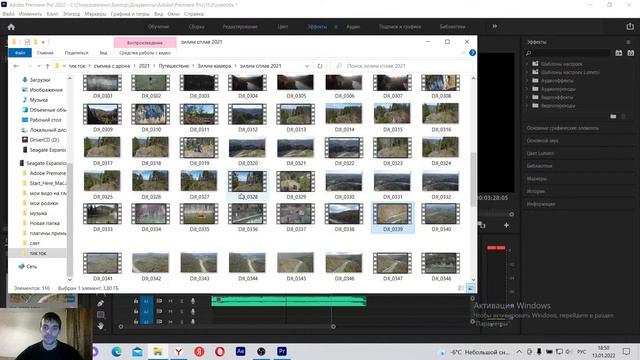The width and height of the screenshot is (640, 360).
Task: Open the Lumetri Color collapsed panel
Action: 540,153
